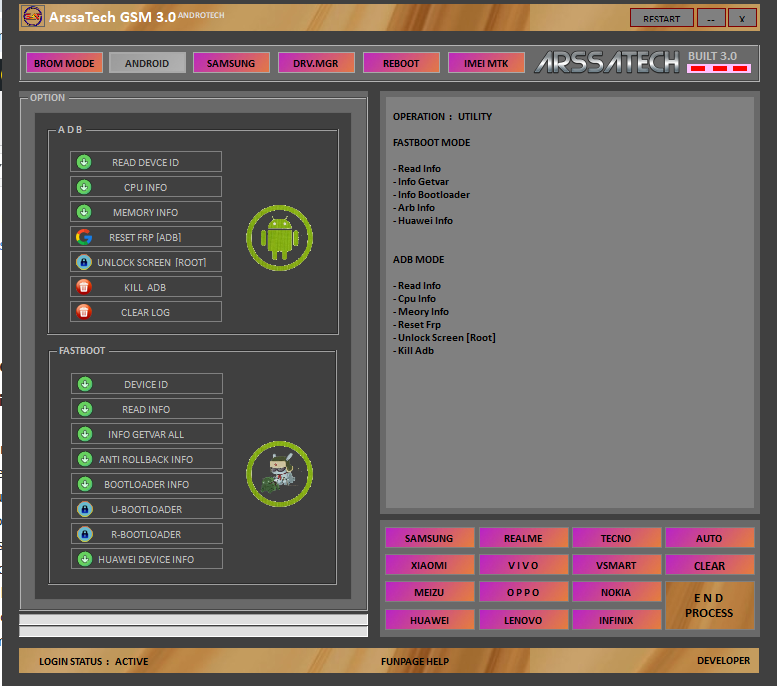Click the U-BOOTLOADER button
Viewport: 777px width, 686px height.
tap(147, 509)
